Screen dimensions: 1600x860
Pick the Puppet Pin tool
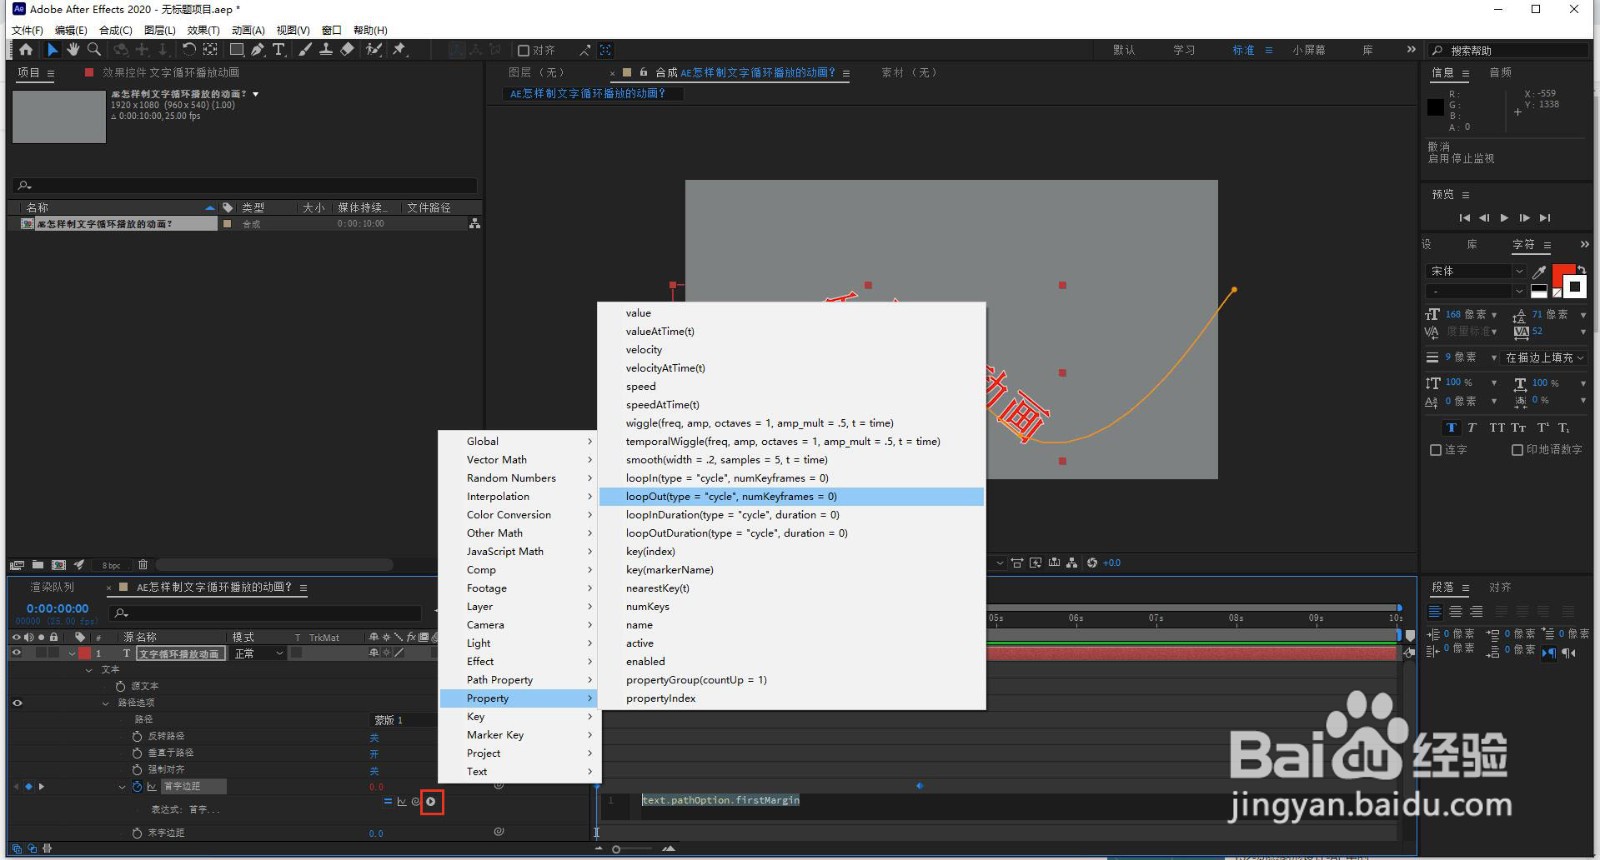(x=400, y=49)
